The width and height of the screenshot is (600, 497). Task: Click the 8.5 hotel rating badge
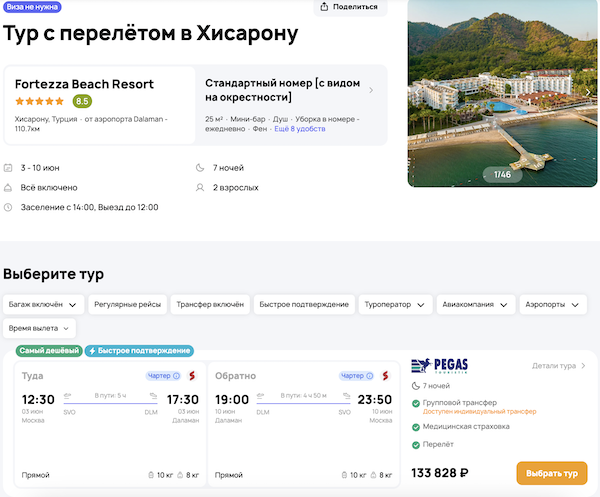82,101
